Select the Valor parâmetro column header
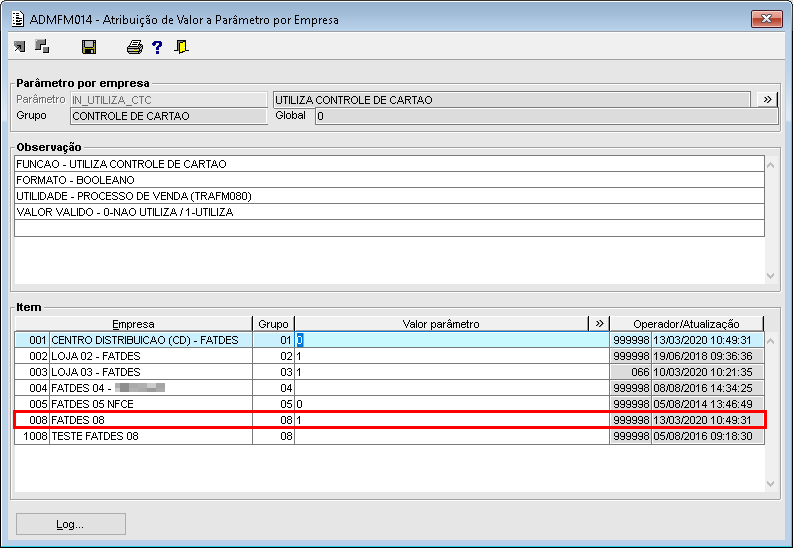The height and width of the screenshot is (548, 793). coord(442,324)
